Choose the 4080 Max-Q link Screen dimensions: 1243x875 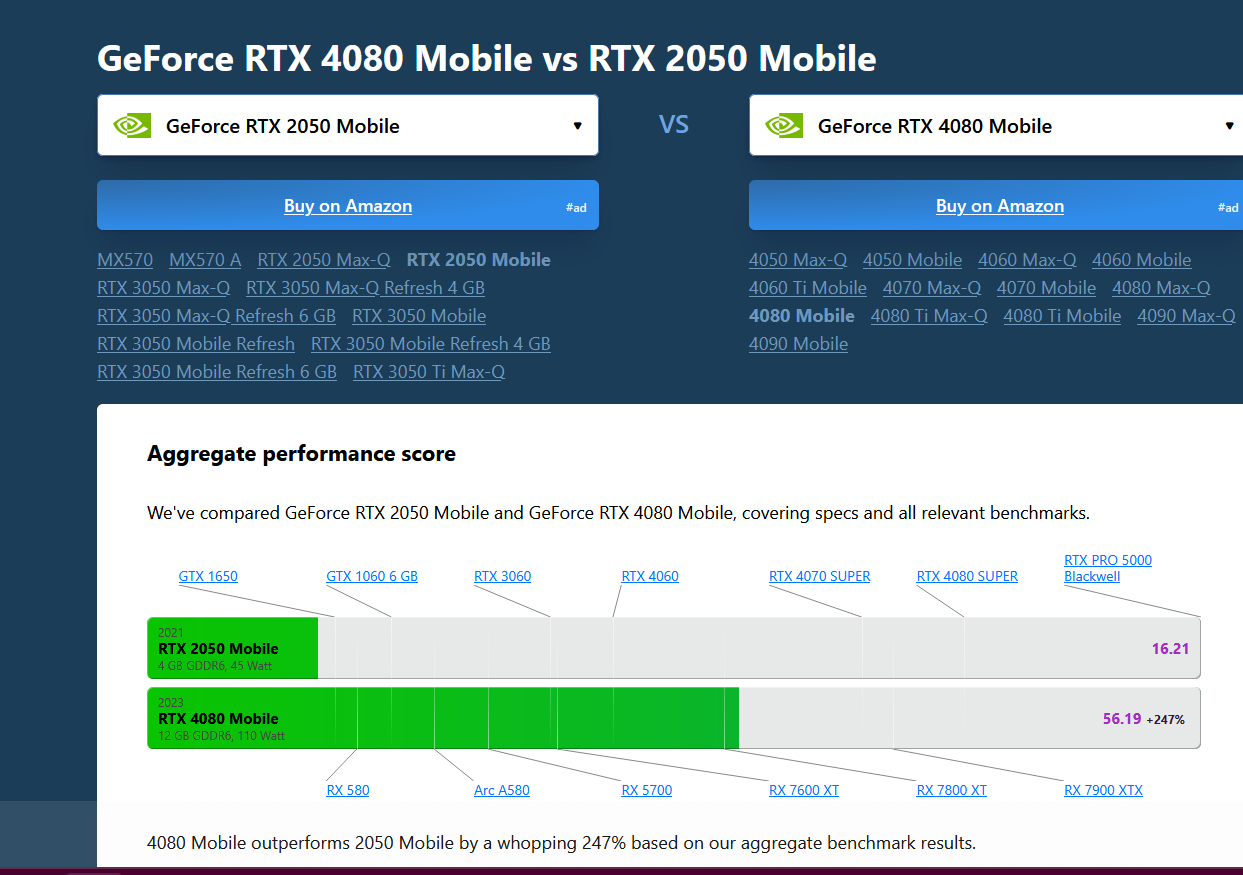(x=1161, y=288)
